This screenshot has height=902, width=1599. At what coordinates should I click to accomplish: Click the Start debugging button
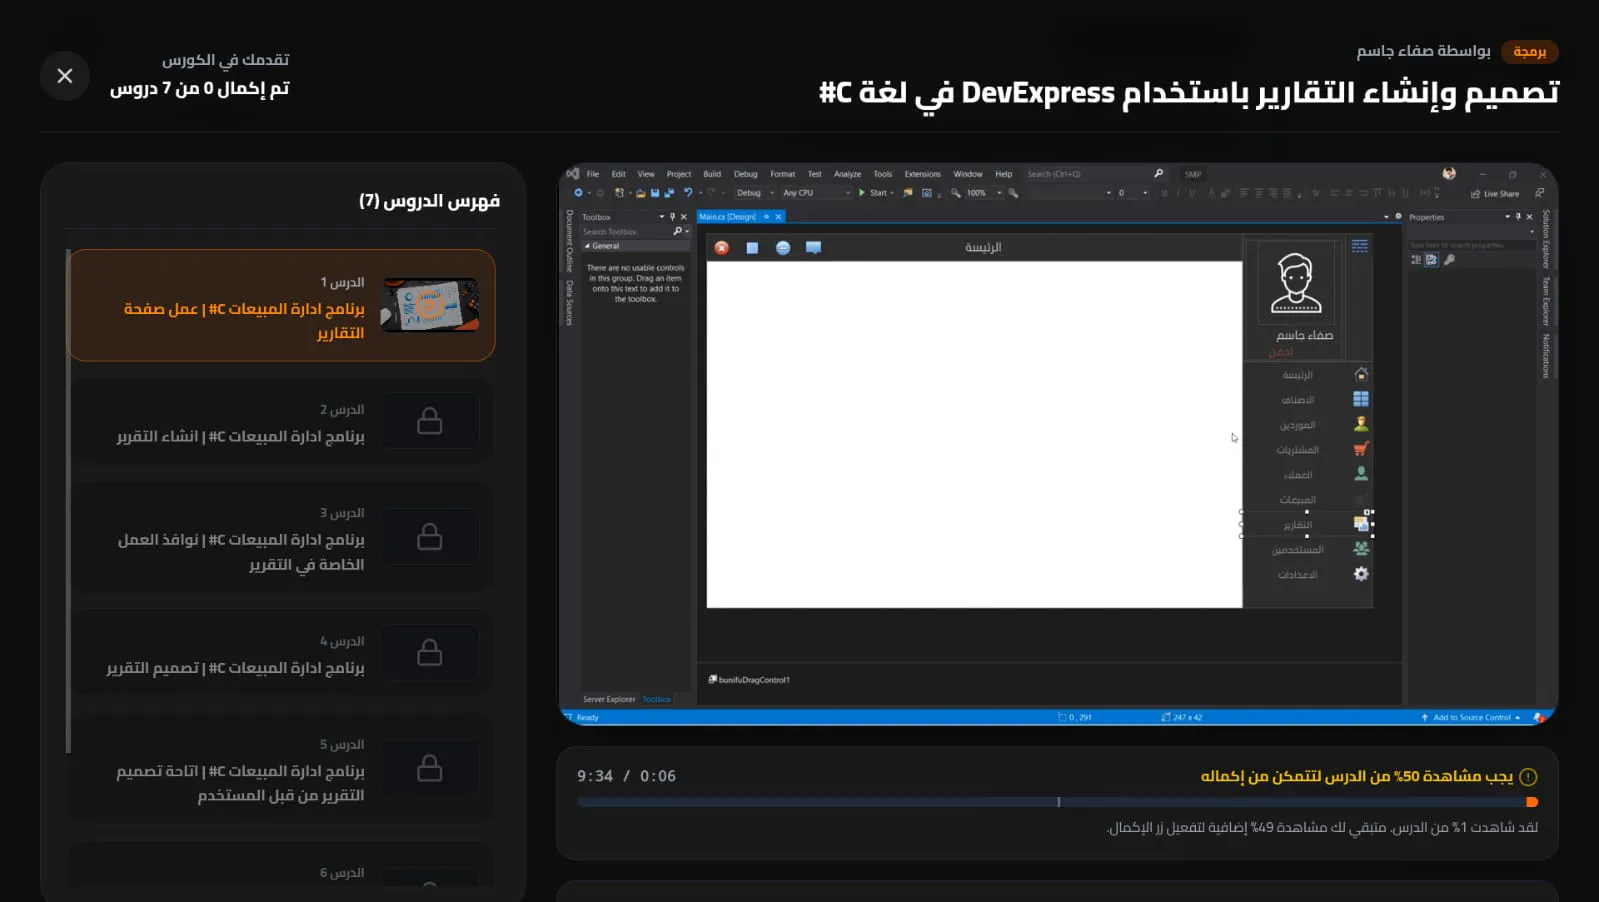coord(874,193)
